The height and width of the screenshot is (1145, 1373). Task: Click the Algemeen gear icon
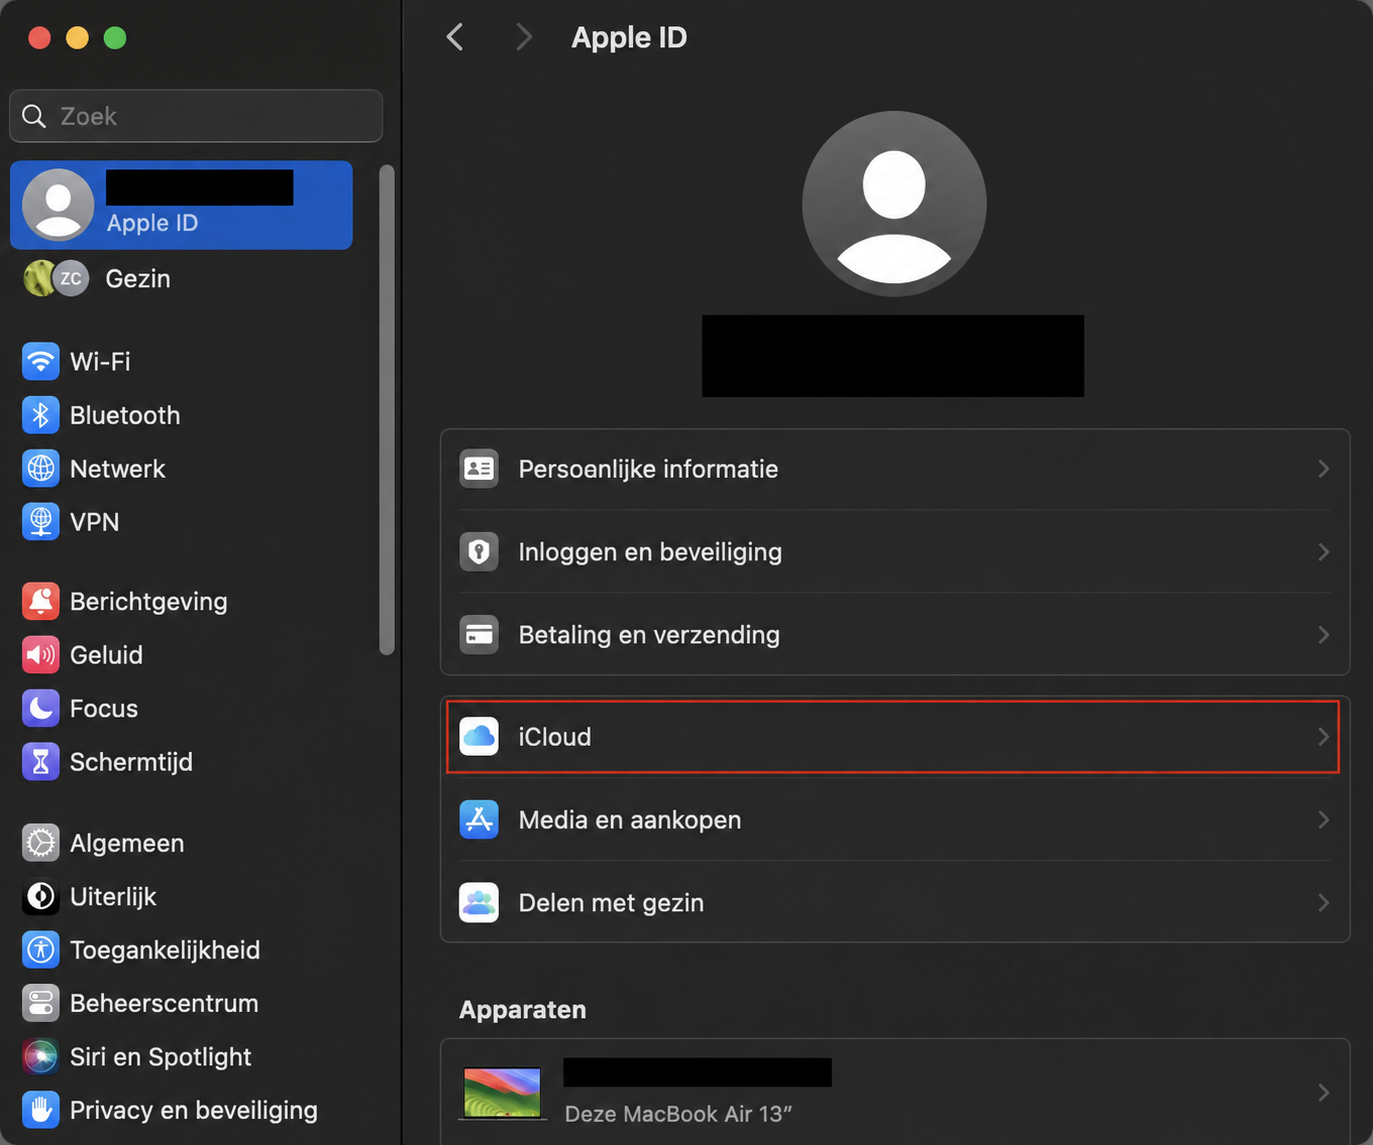41,843
